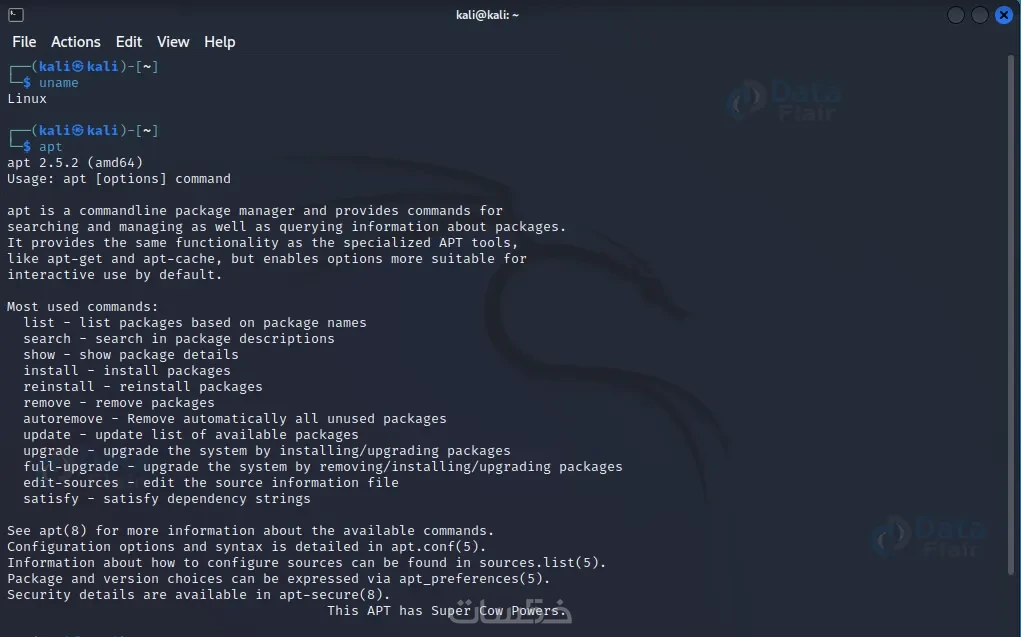Click the 'satisfy - satisfy dependency strings' line
This screenshot has height=637, width=1021.
[x=167, y=498]
